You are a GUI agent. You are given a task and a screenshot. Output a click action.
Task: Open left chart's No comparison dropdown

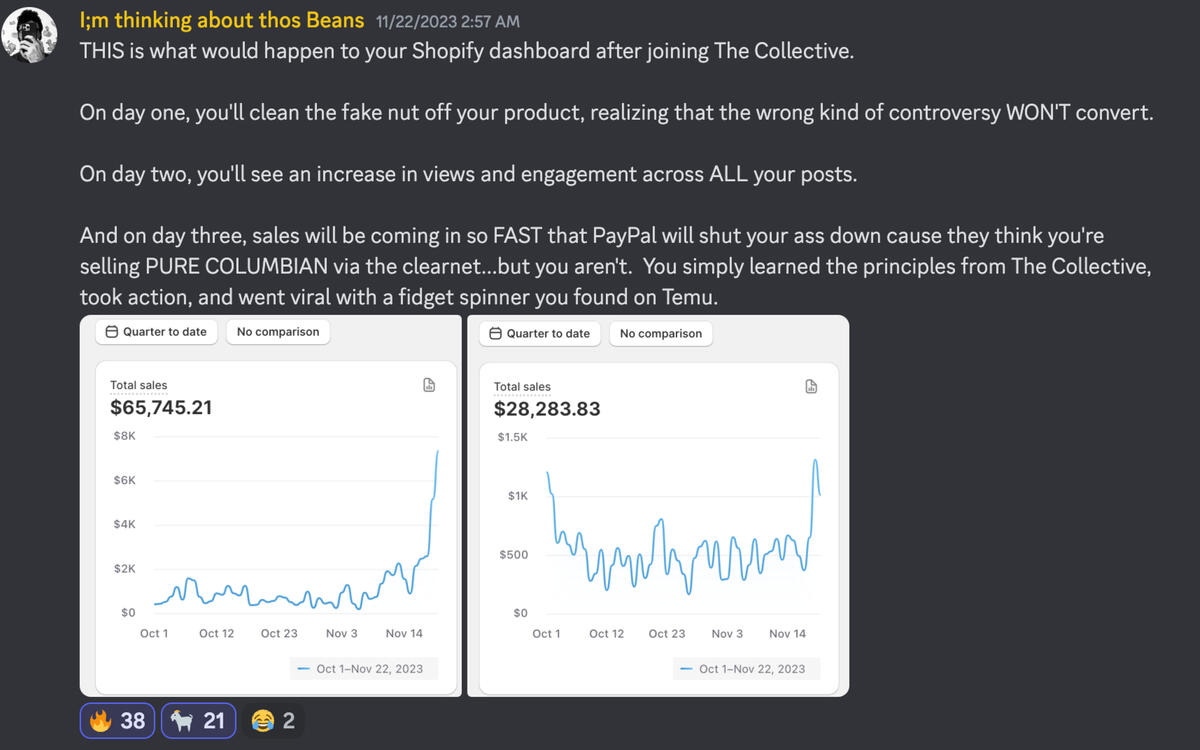point(278,332)
